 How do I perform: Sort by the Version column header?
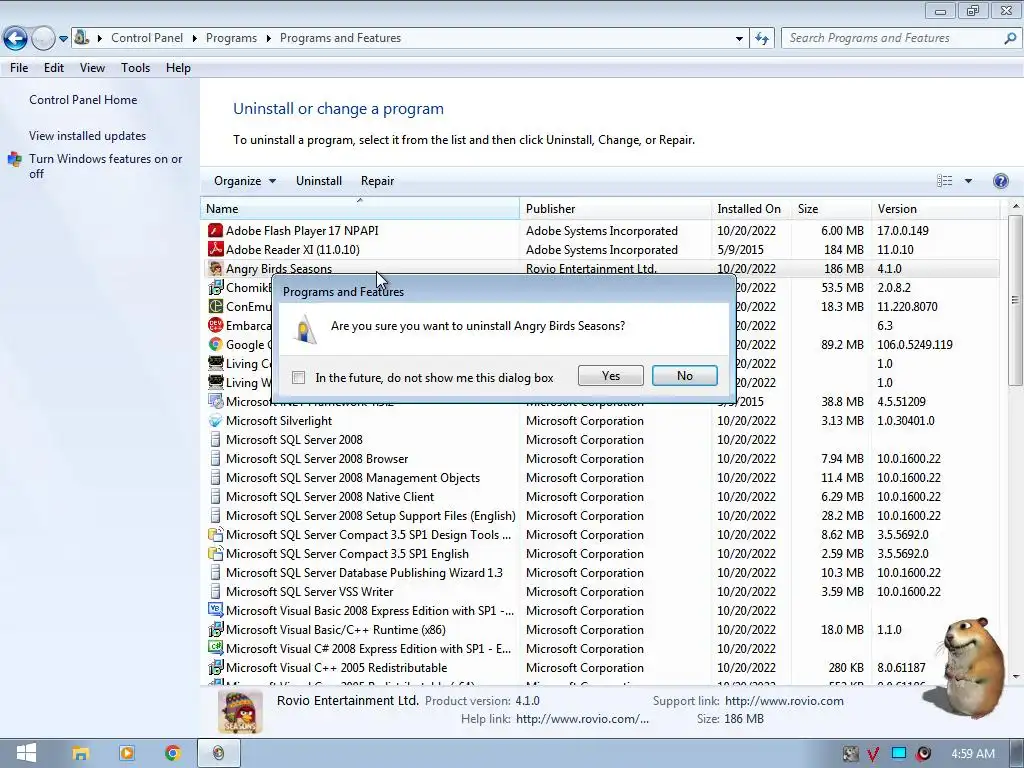[935, 209]
